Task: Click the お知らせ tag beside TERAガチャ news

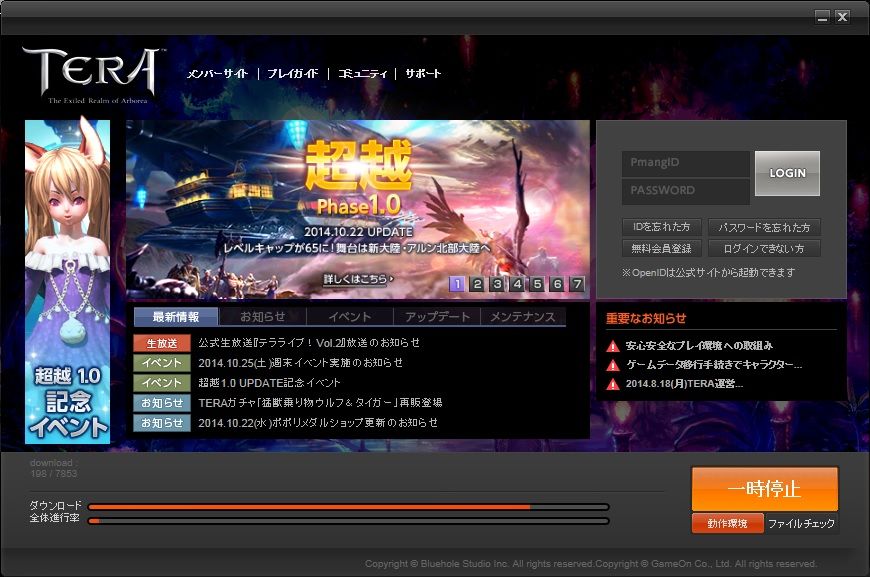Action: tap(162, 403)
